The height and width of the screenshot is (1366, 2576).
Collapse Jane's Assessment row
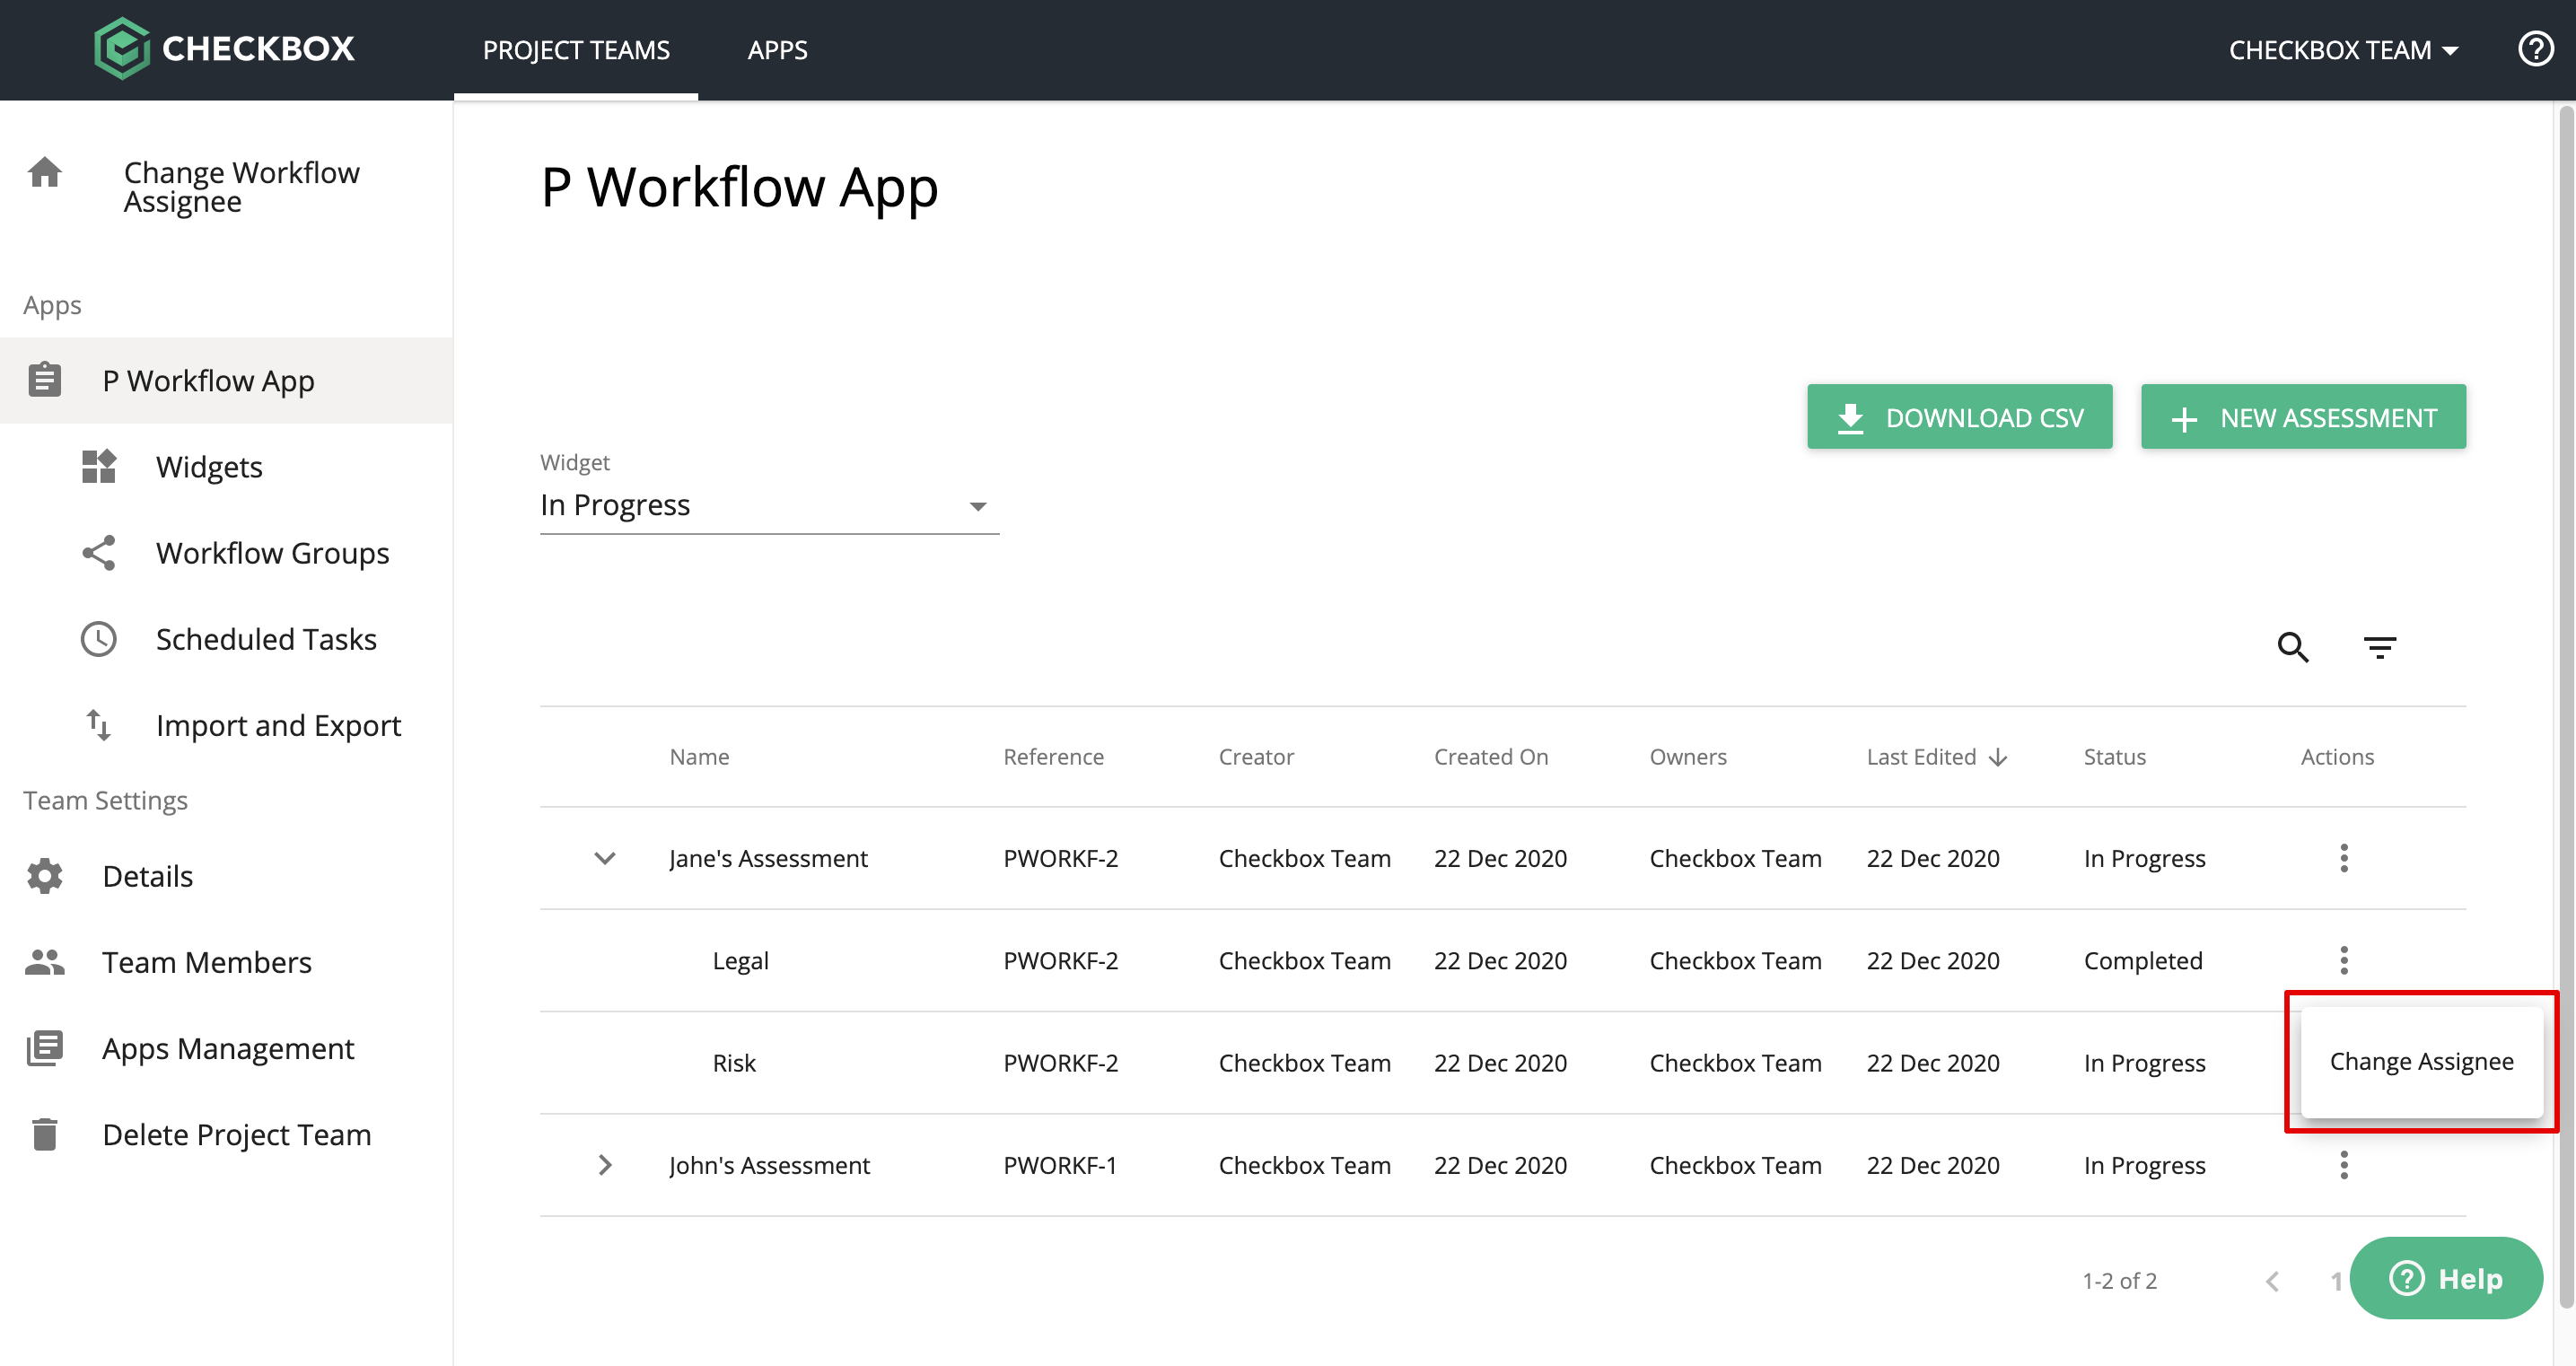point(604,858)
